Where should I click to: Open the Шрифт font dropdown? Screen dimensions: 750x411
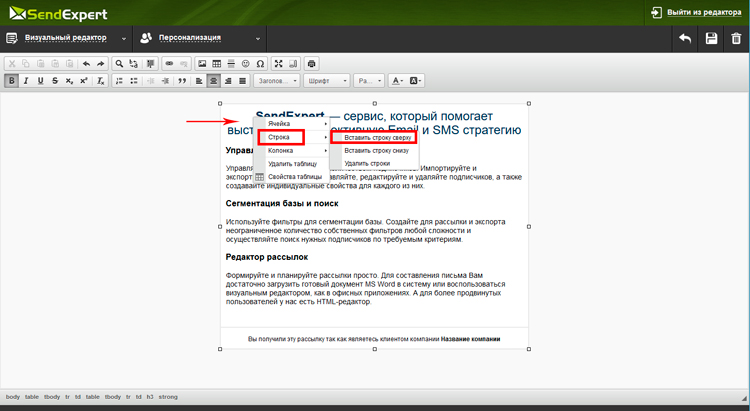click(327, 81)
